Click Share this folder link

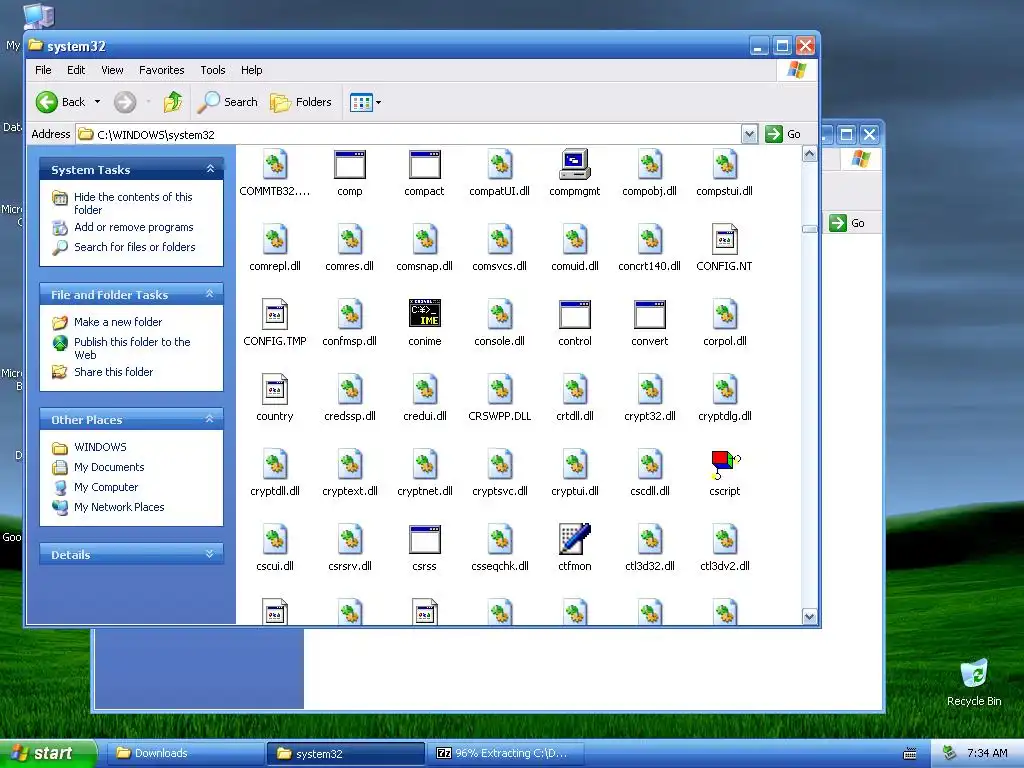(x=114, y=372)
